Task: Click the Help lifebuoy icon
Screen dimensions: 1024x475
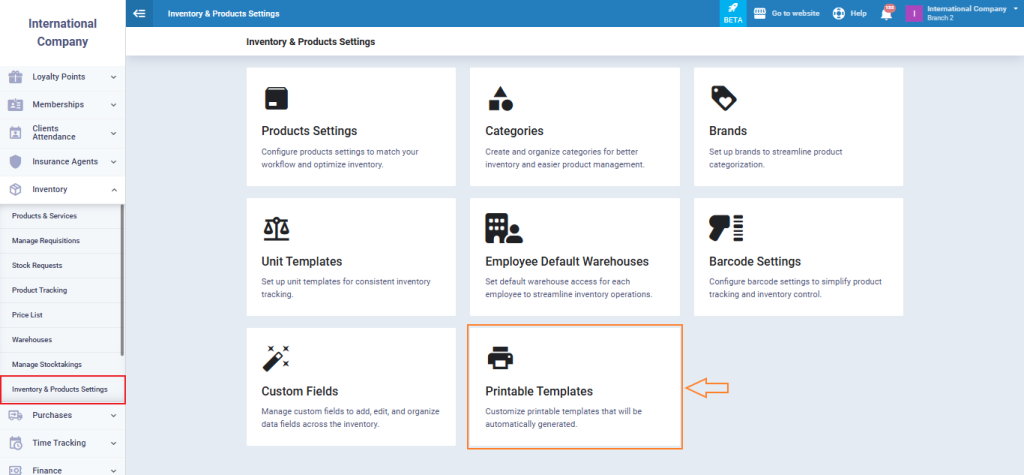Action: point(839,14)
